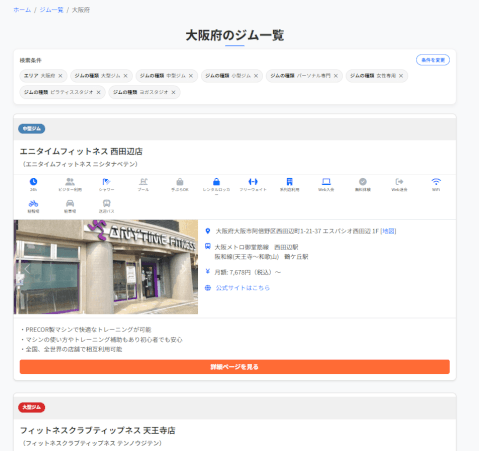The height and width of the screenshot is (451, 479).
Task: Remove the エリア 大阪府 filter chip
Action: click(x=60, y=76)
